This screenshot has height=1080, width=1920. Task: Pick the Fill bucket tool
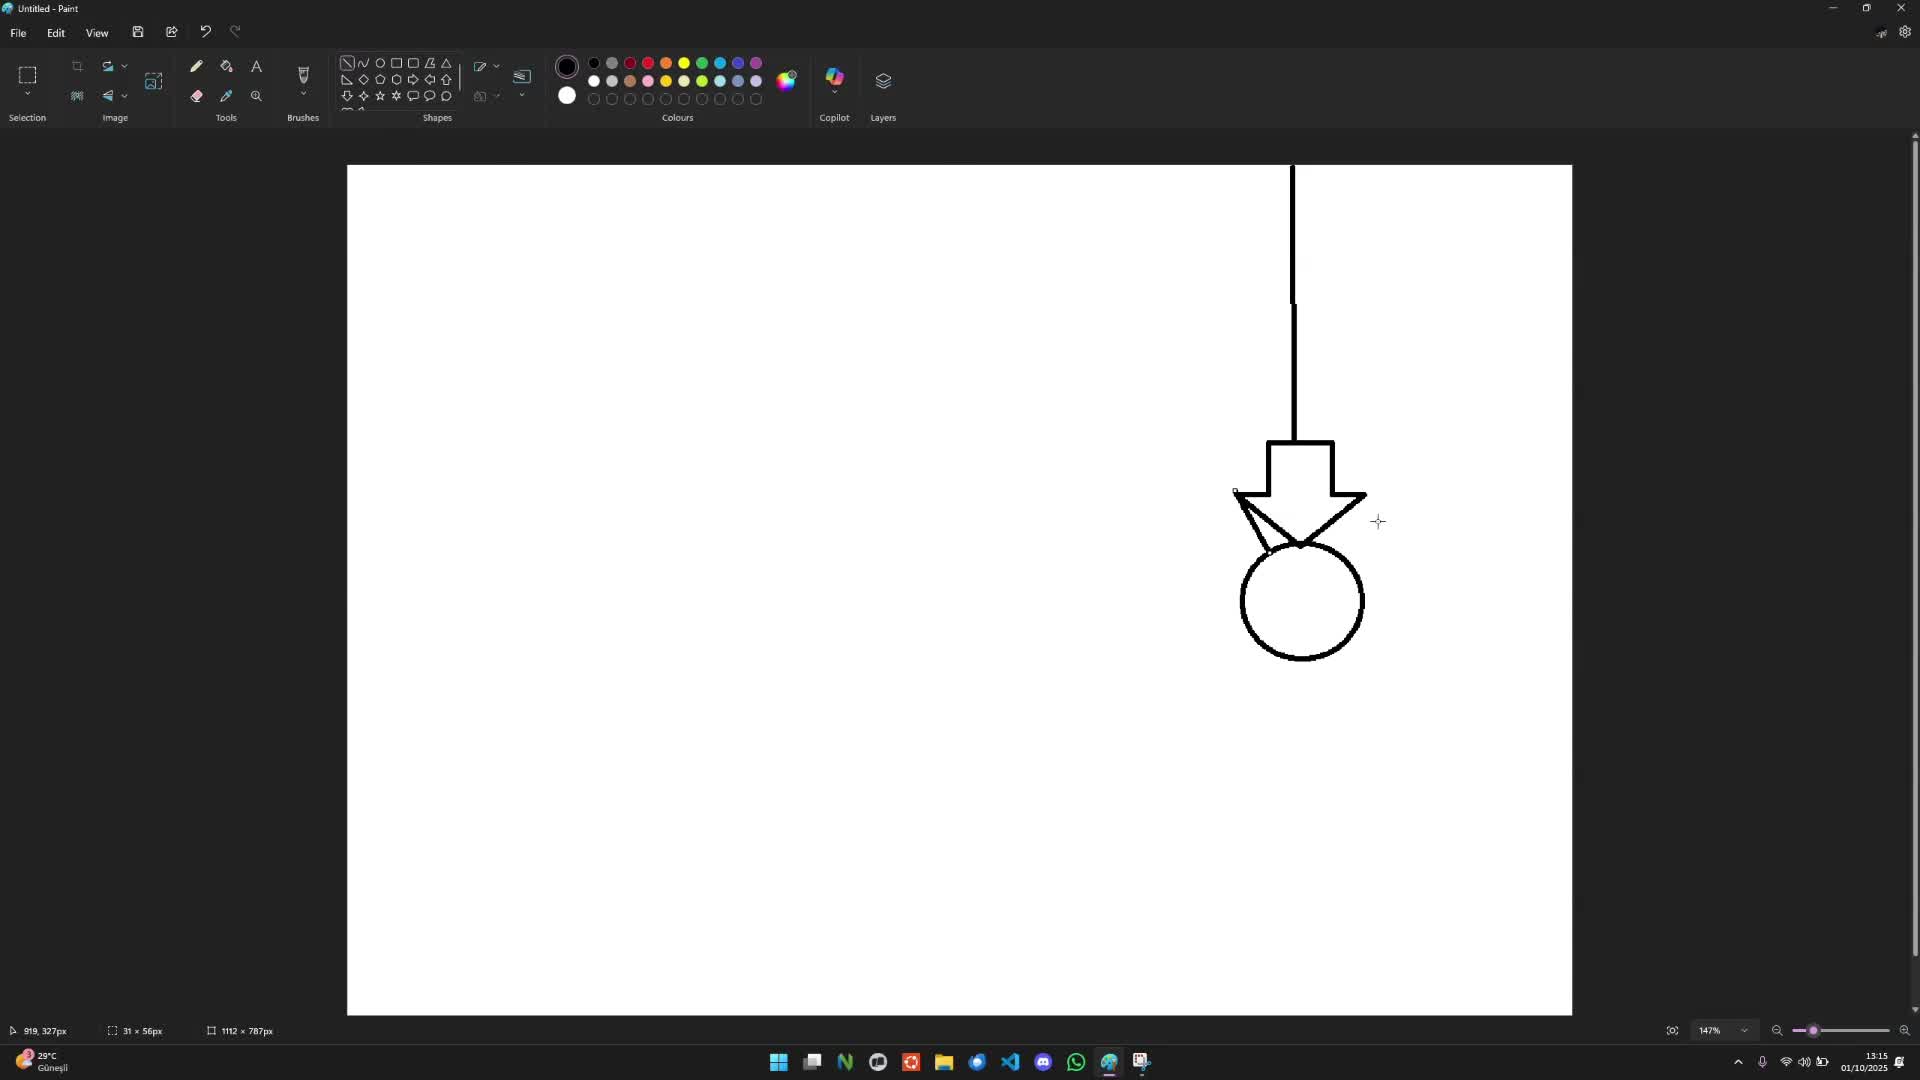[226, 66]
